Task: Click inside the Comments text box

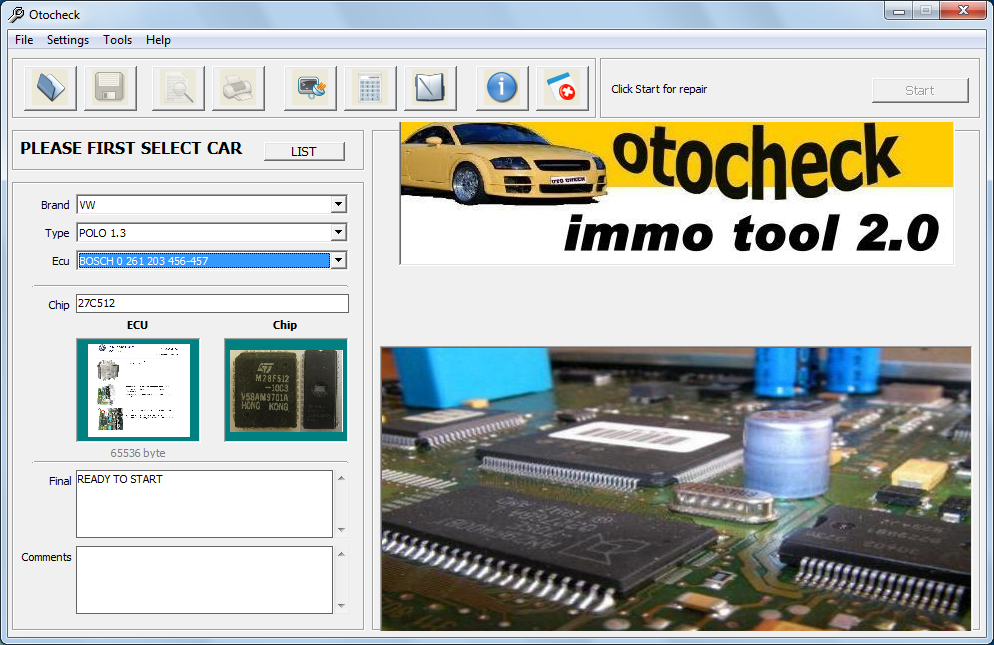Action: pos(204,579)
